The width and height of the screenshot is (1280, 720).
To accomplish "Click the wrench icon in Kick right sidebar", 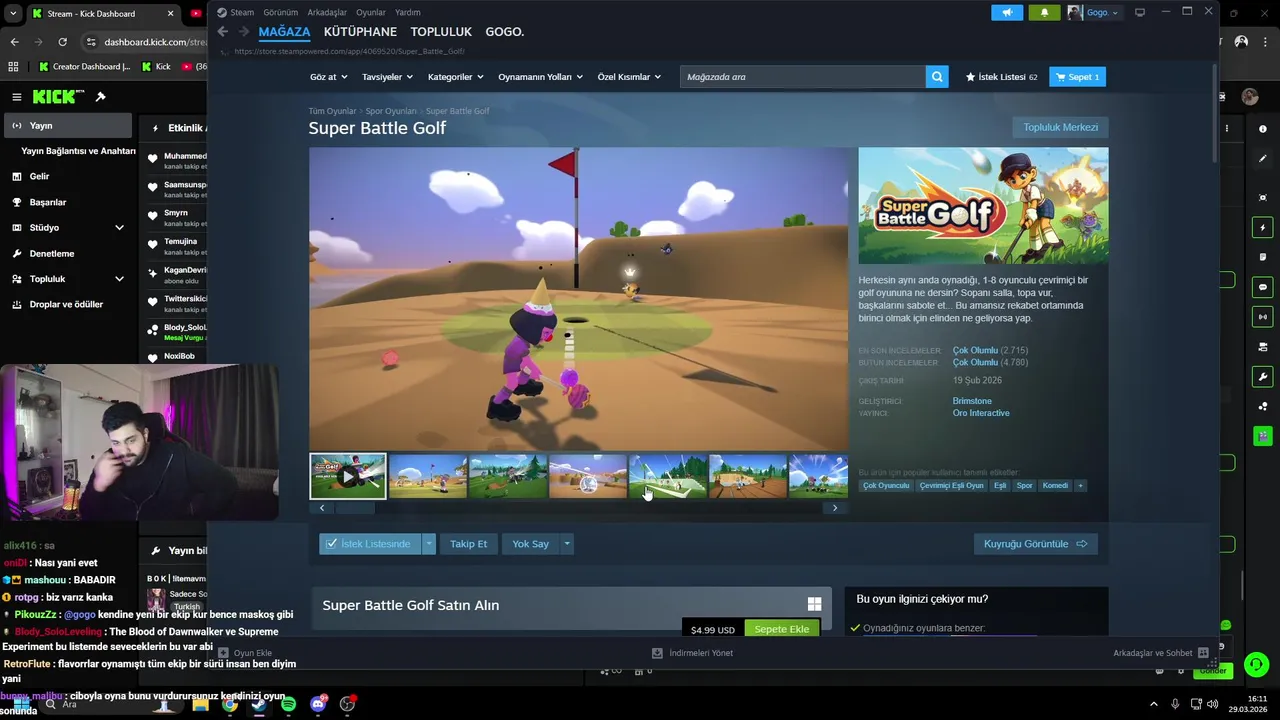I will [1263, 377].
